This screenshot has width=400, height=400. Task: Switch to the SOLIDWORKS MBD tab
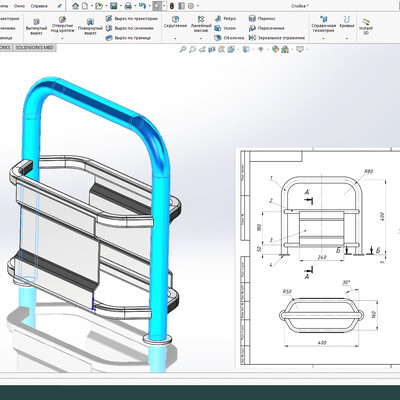(34, 48)
